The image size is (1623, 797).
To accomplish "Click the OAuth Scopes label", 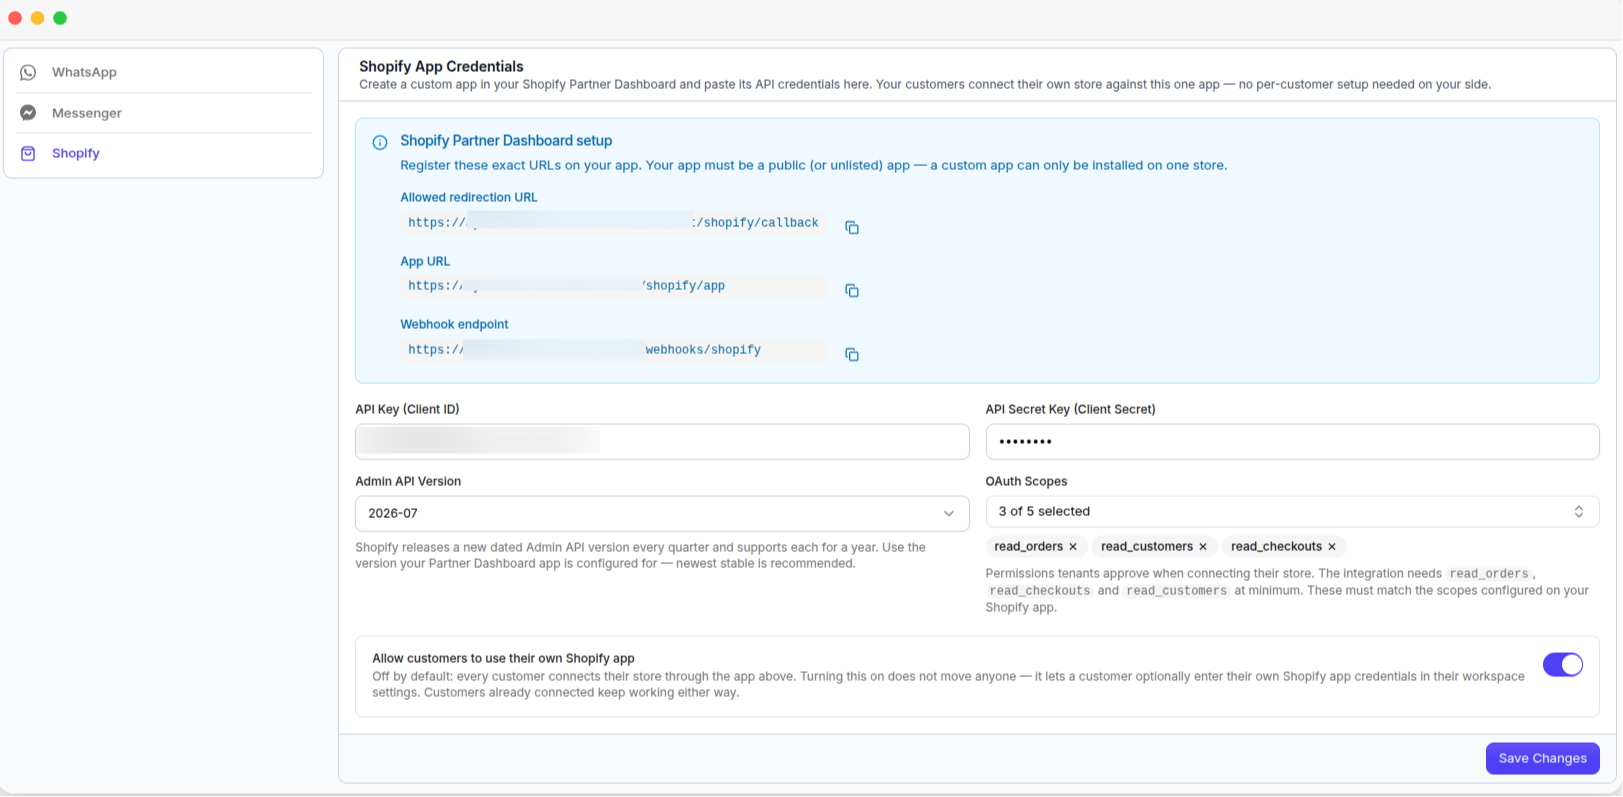I will (1026, 481).
